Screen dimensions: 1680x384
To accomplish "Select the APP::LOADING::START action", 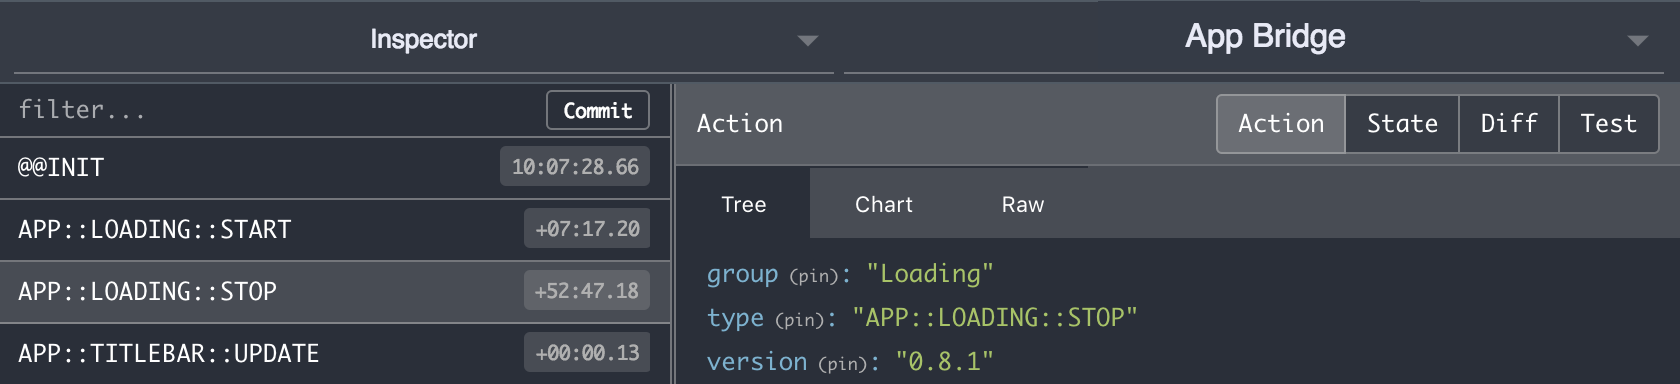I will pyautogui.click(x=335, y=230).
